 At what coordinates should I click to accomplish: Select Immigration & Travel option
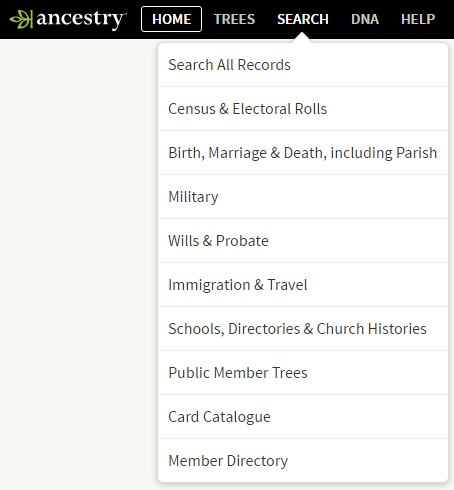(x=303, y=285)
